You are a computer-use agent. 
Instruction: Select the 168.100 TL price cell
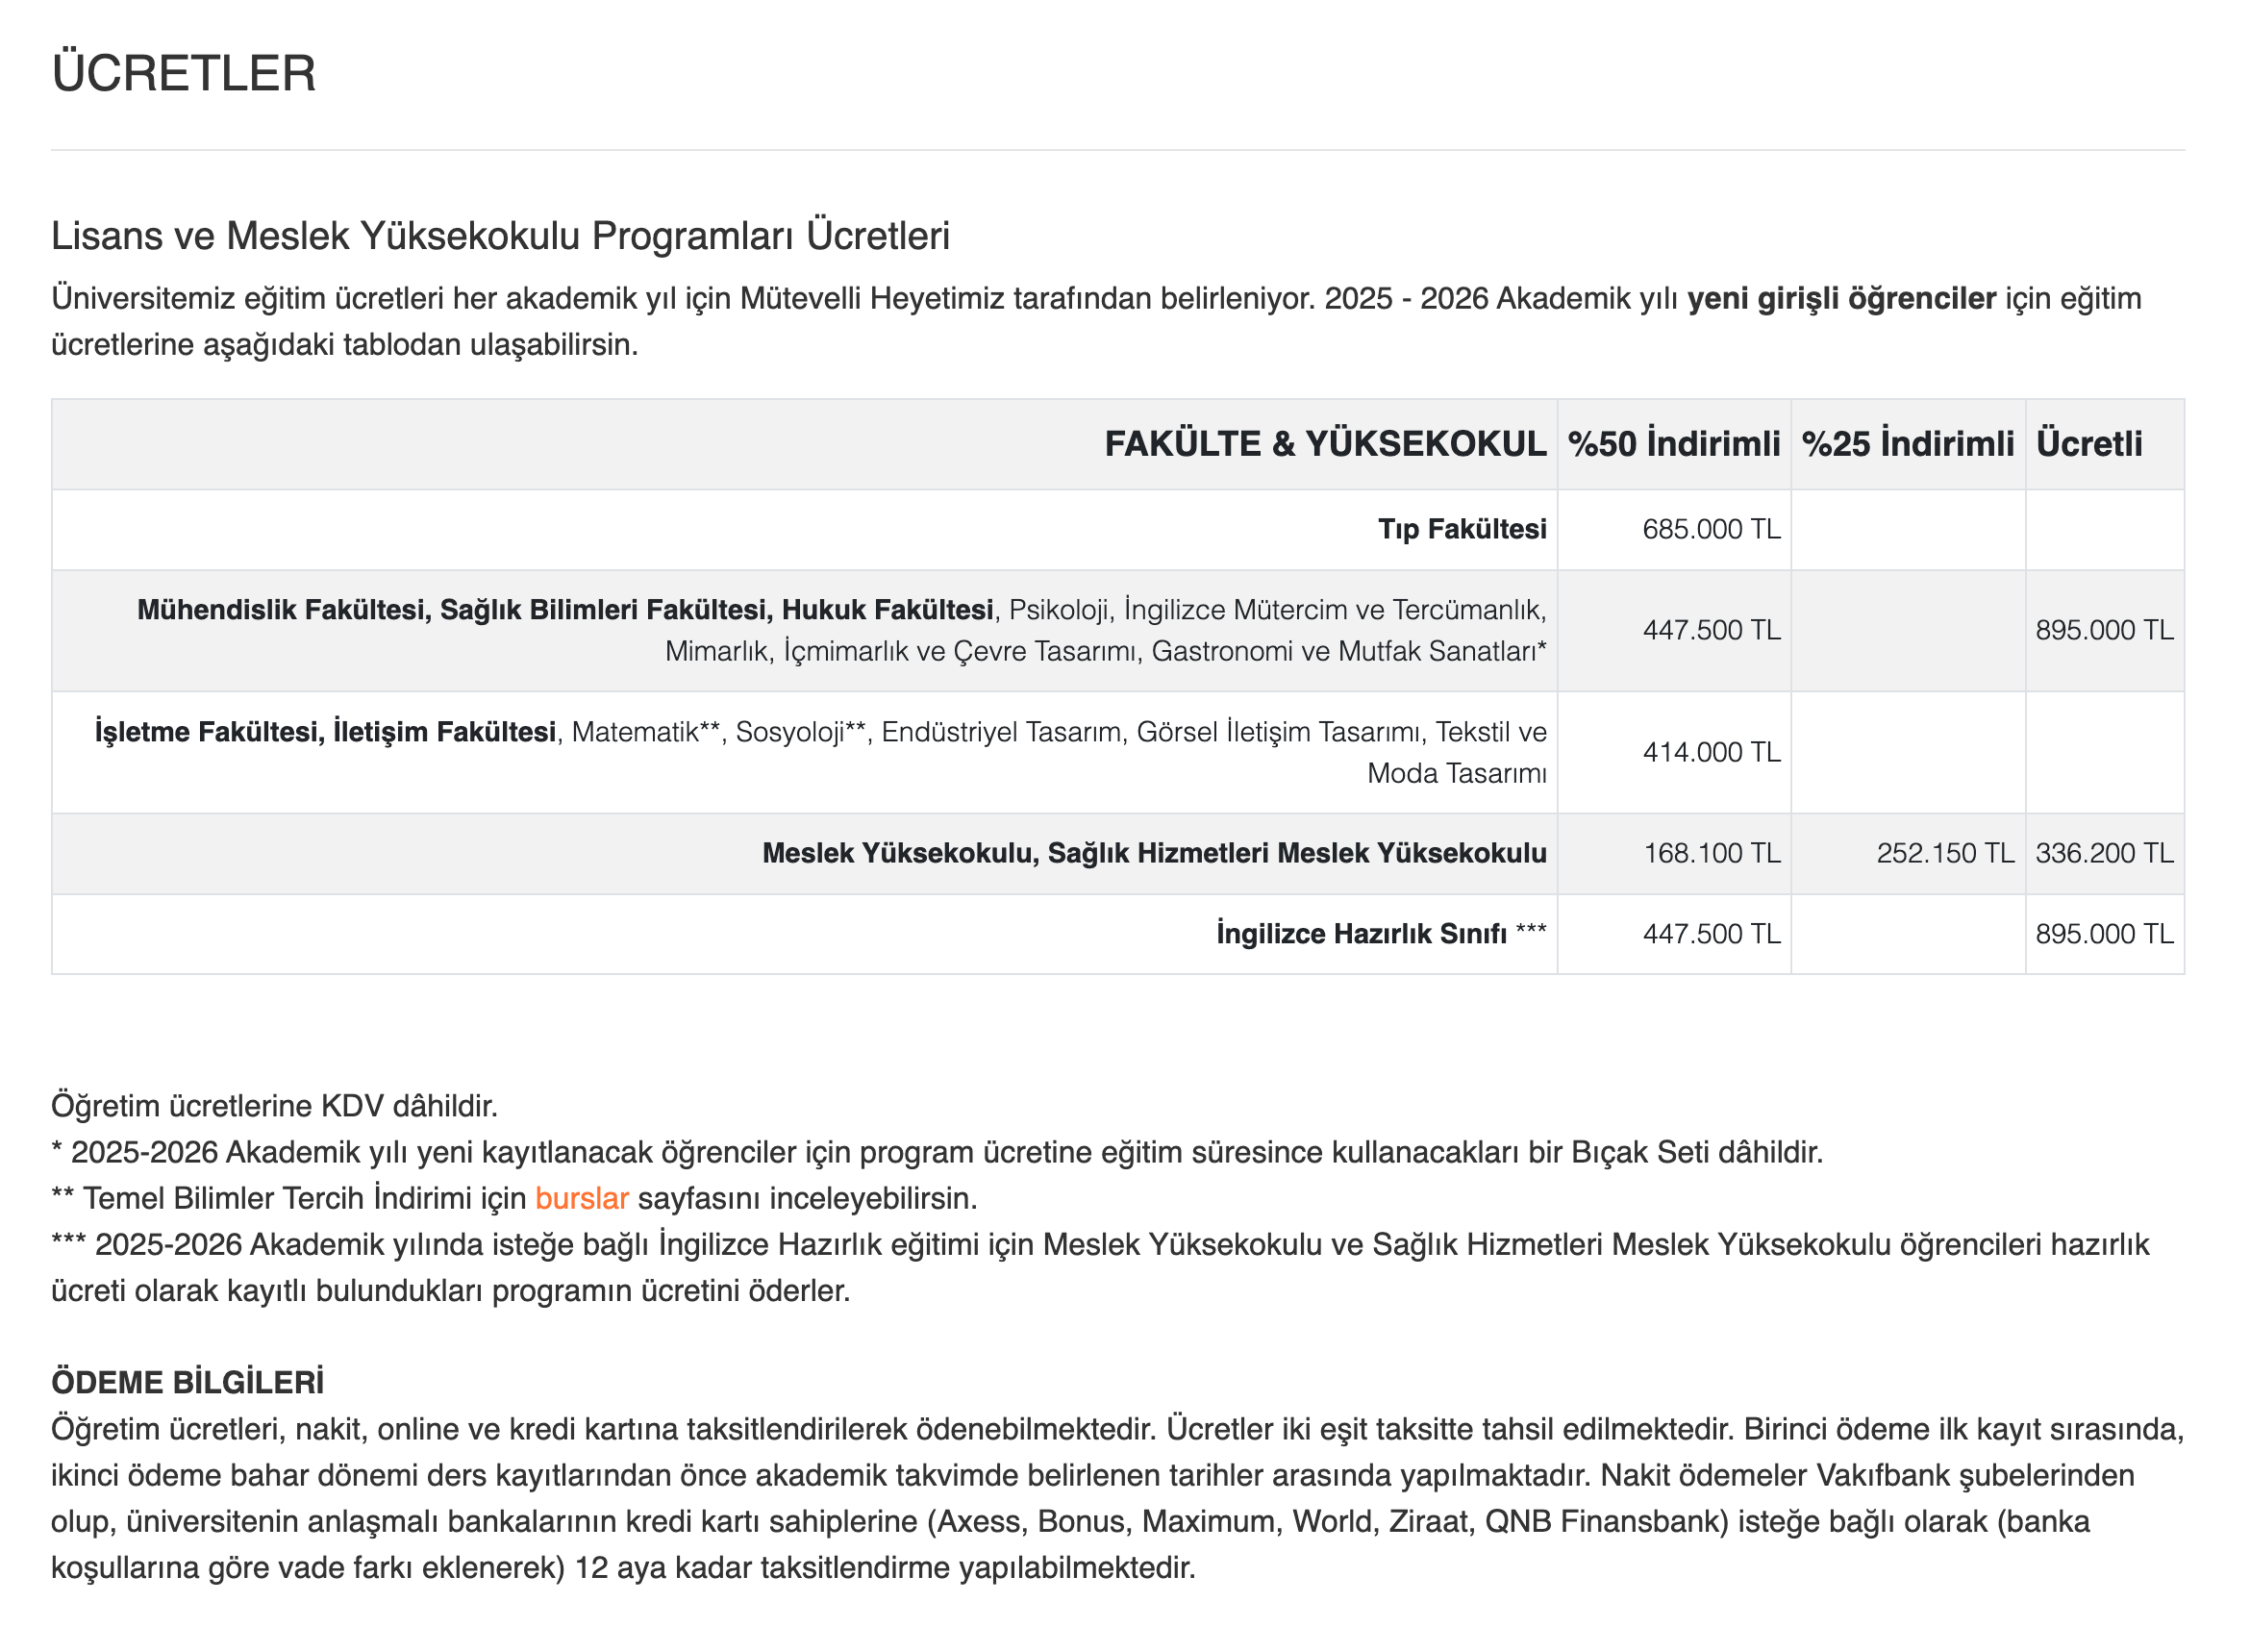point(1711,853)
